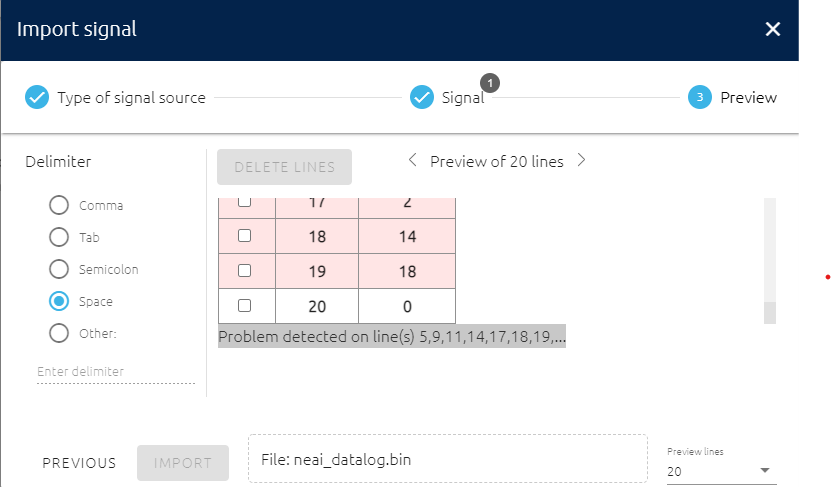The image size is (831, 487).
Task: Click the Enter delimiter input field
Action: (116, 371)
